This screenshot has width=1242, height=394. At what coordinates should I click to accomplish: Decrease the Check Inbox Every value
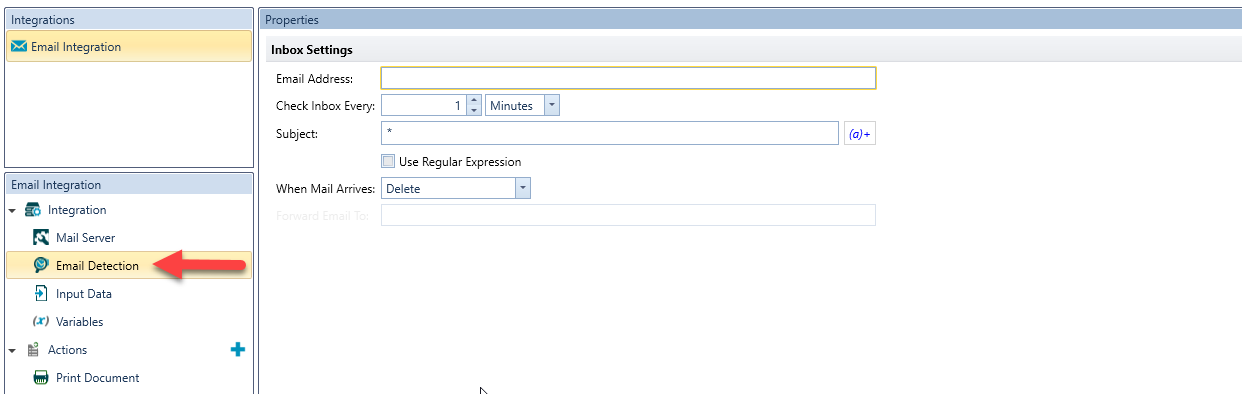[x=474, y=110]
